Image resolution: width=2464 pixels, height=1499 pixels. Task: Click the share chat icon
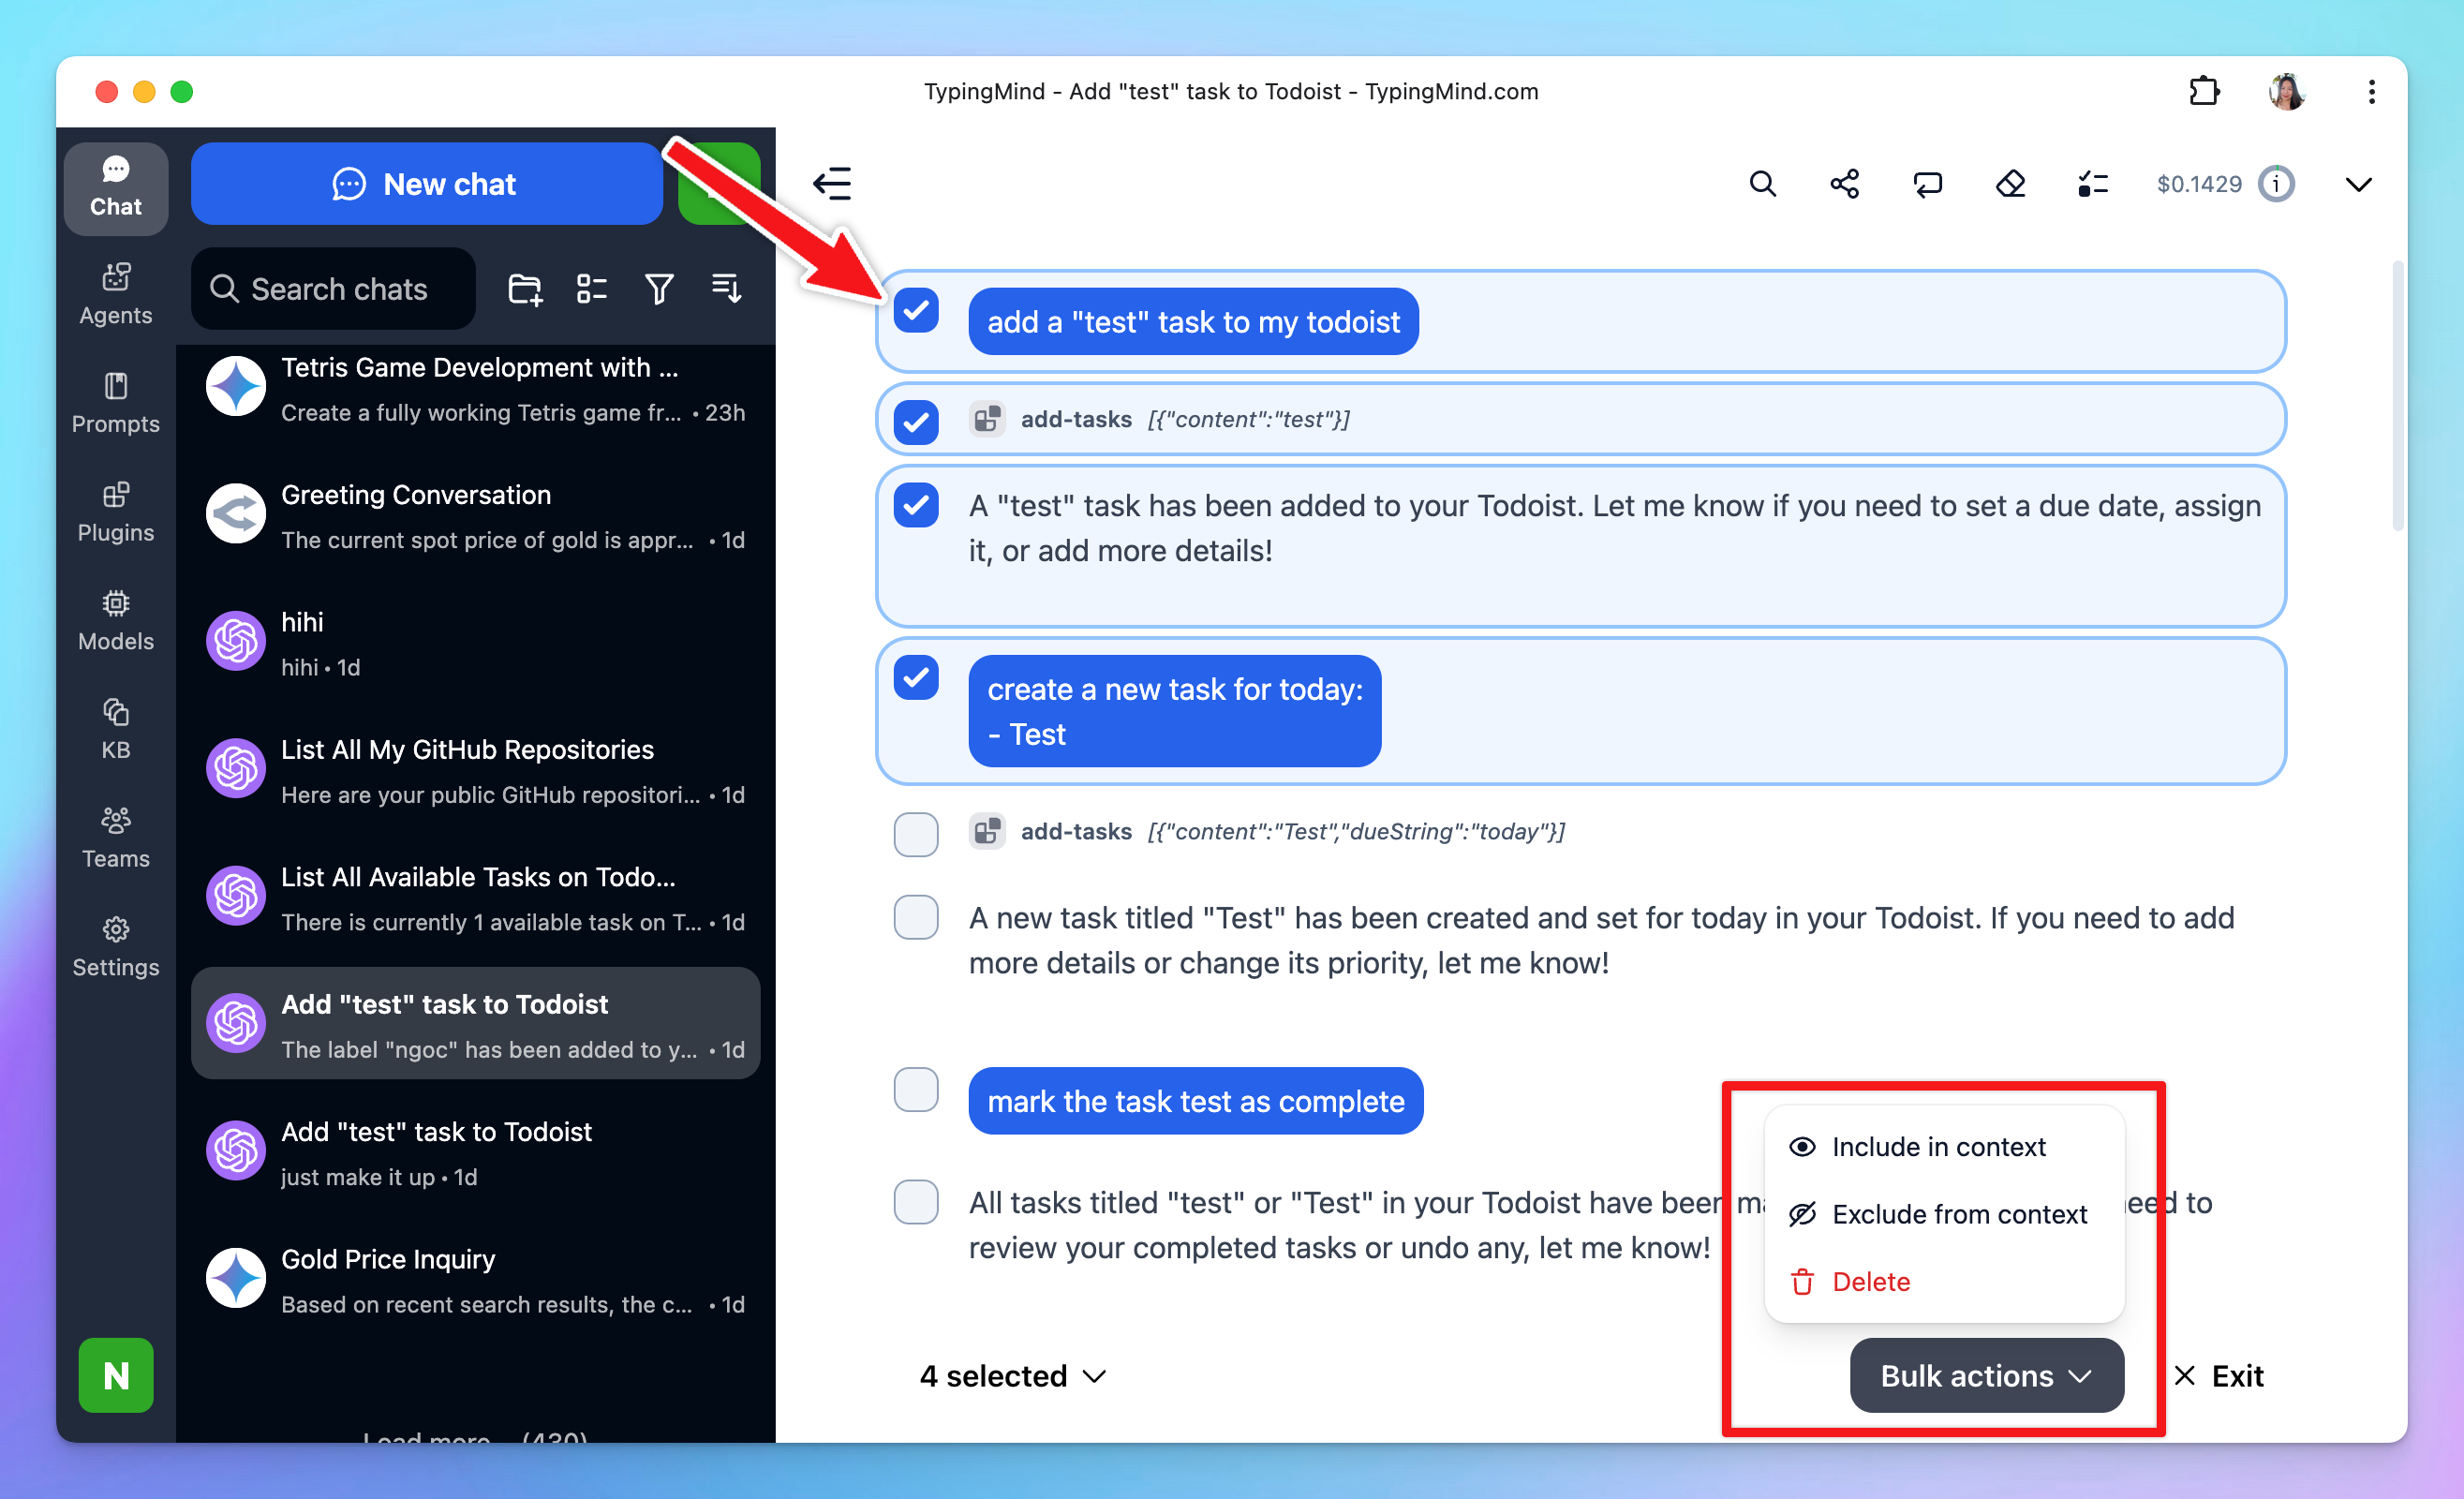[1845, 184]
